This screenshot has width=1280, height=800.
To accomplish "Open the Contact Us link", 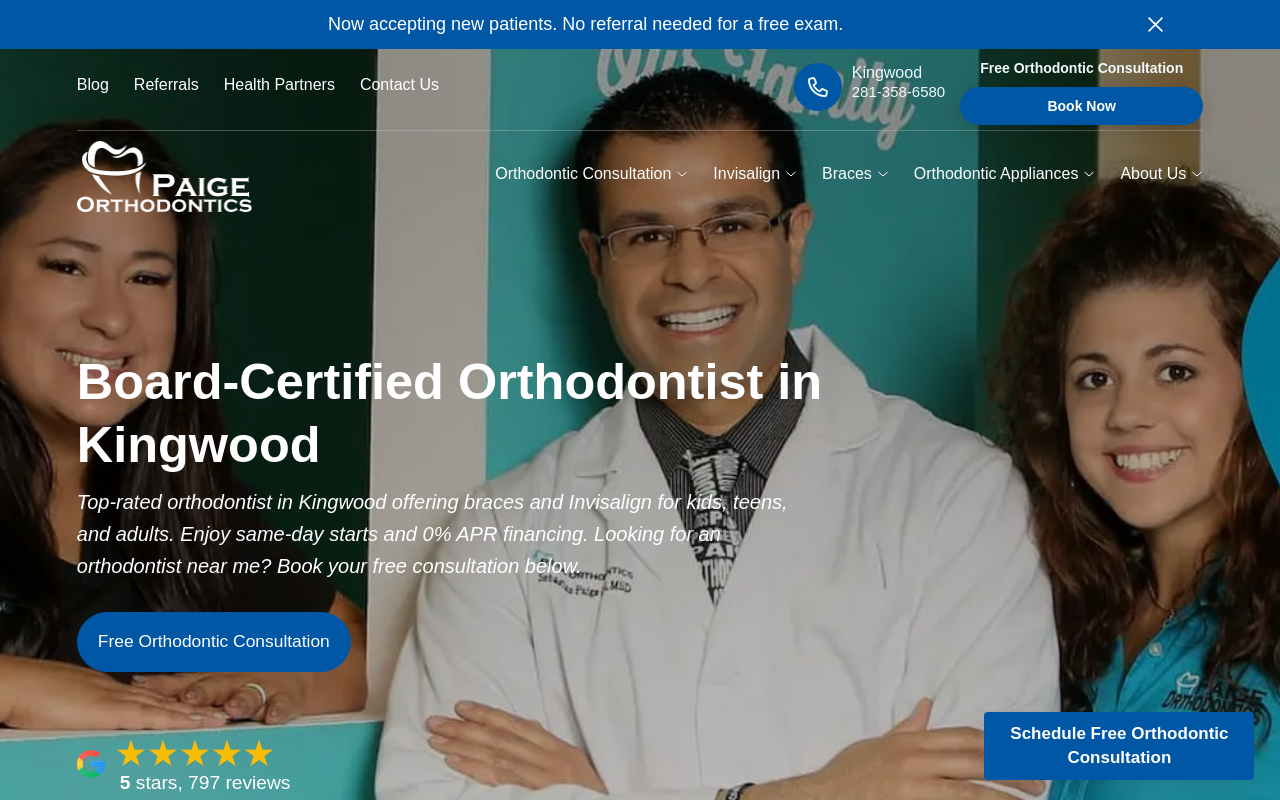I will click(399, 85).
